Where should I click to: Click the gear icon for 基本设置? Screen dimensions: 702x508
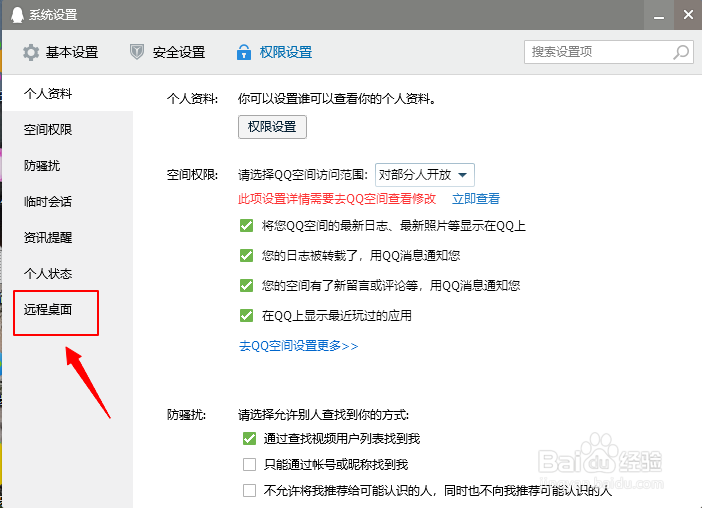[31, 52]
